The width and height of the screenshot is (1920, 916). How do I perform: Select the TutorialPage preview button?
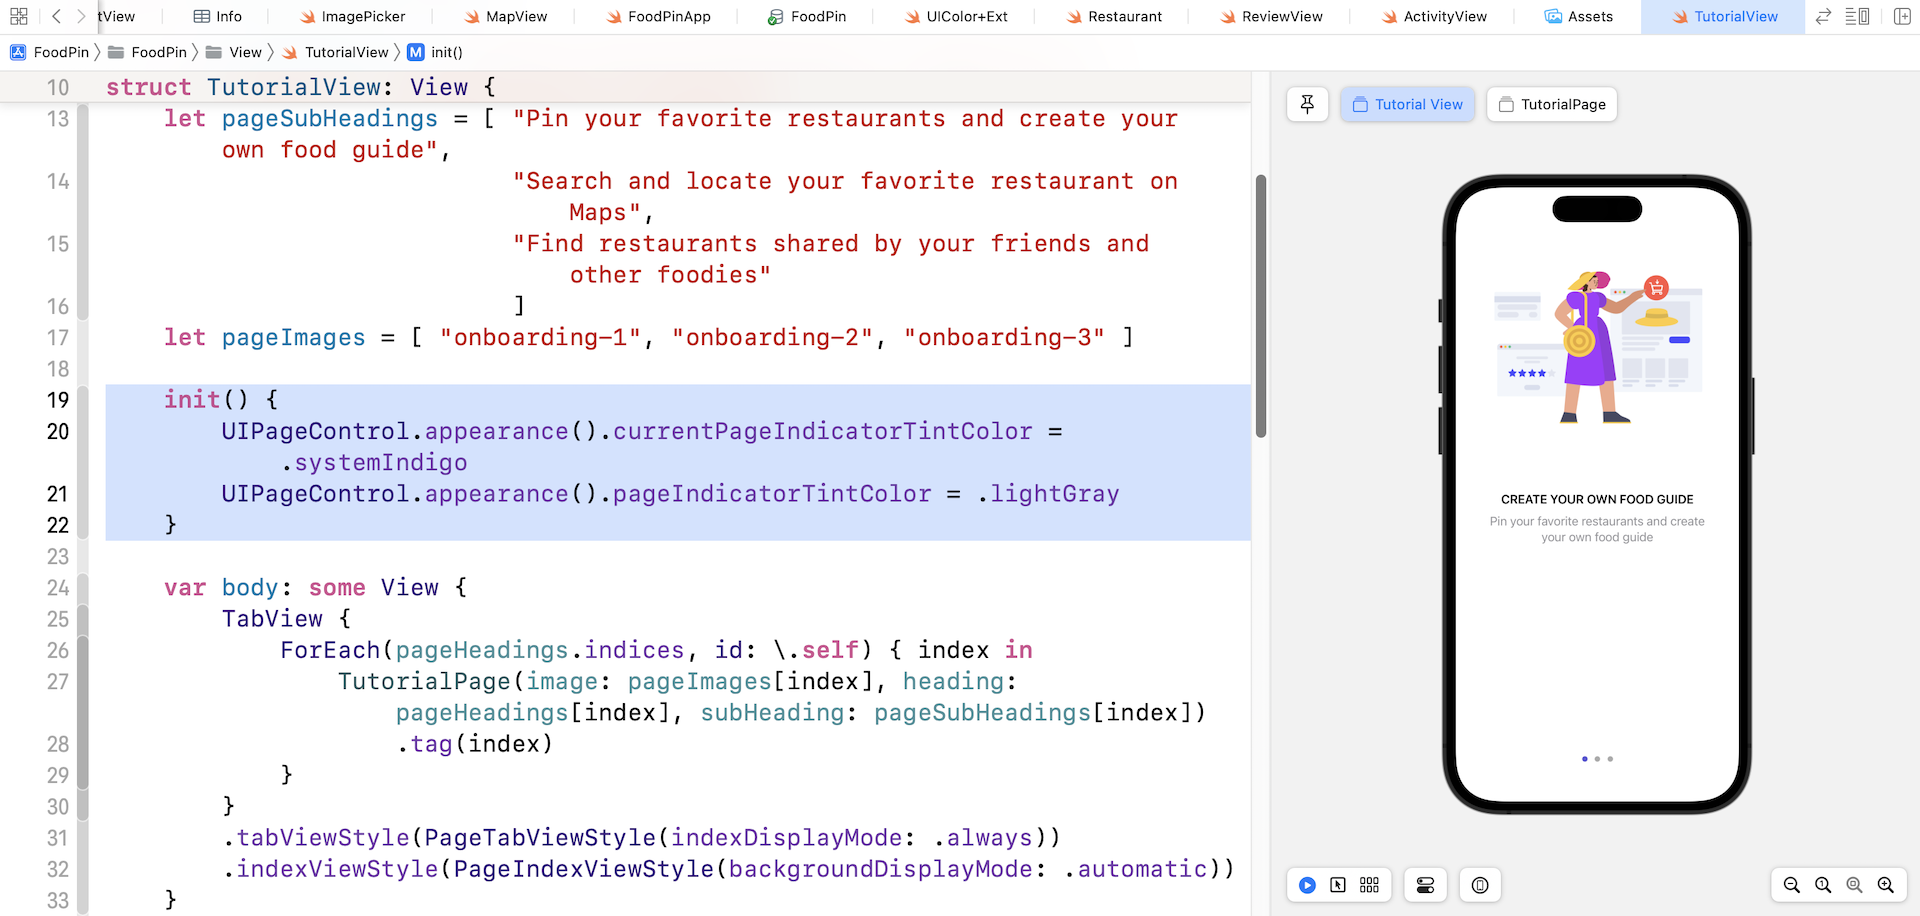tap(1551, 104)
